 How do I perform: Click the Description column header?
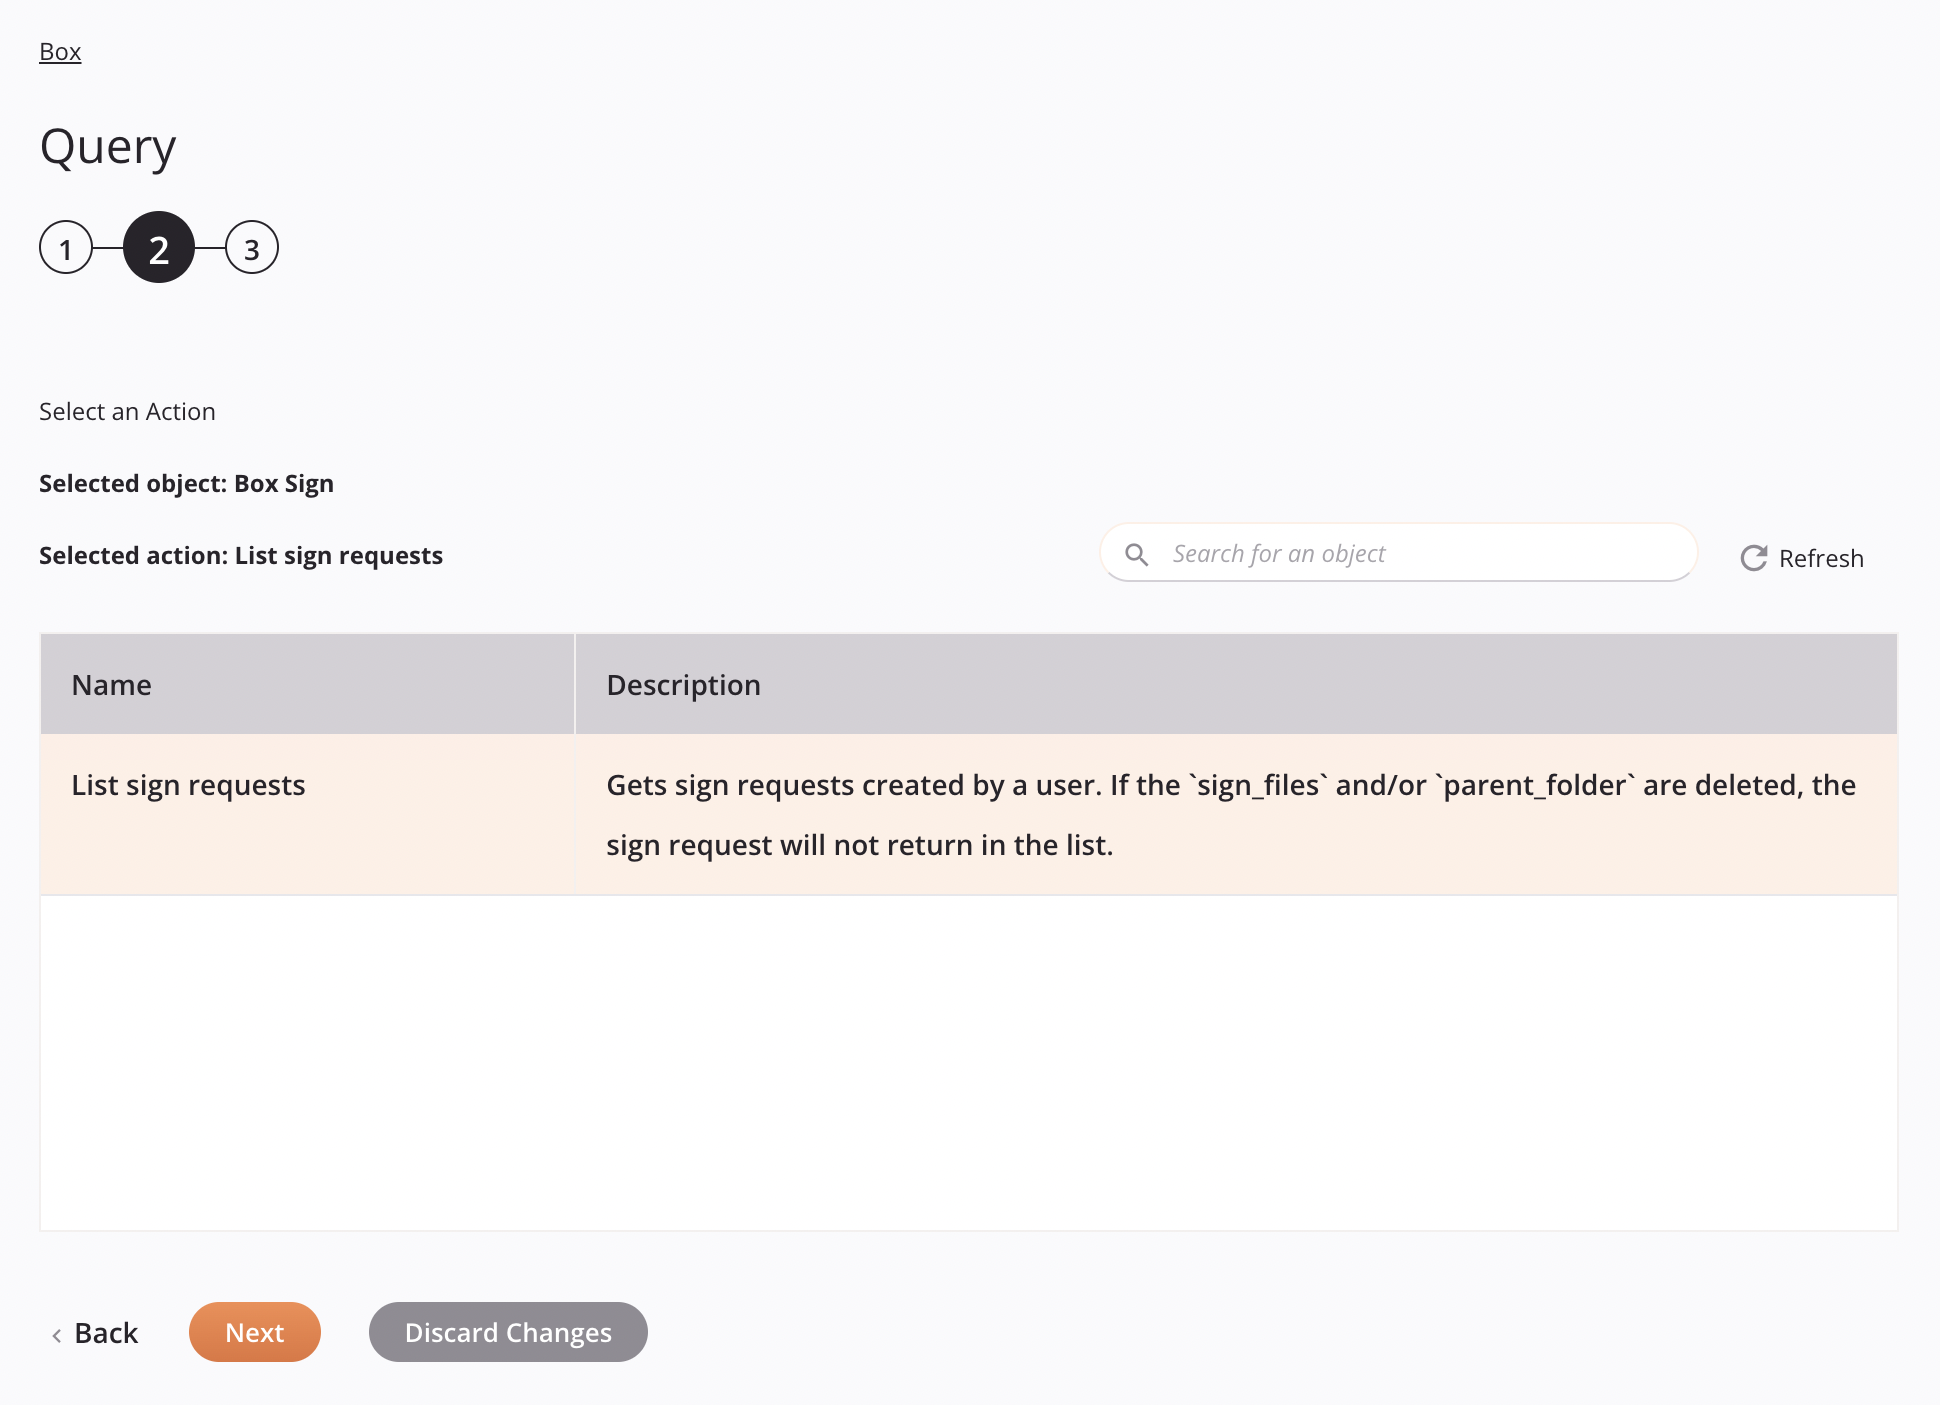[1236, 685]
